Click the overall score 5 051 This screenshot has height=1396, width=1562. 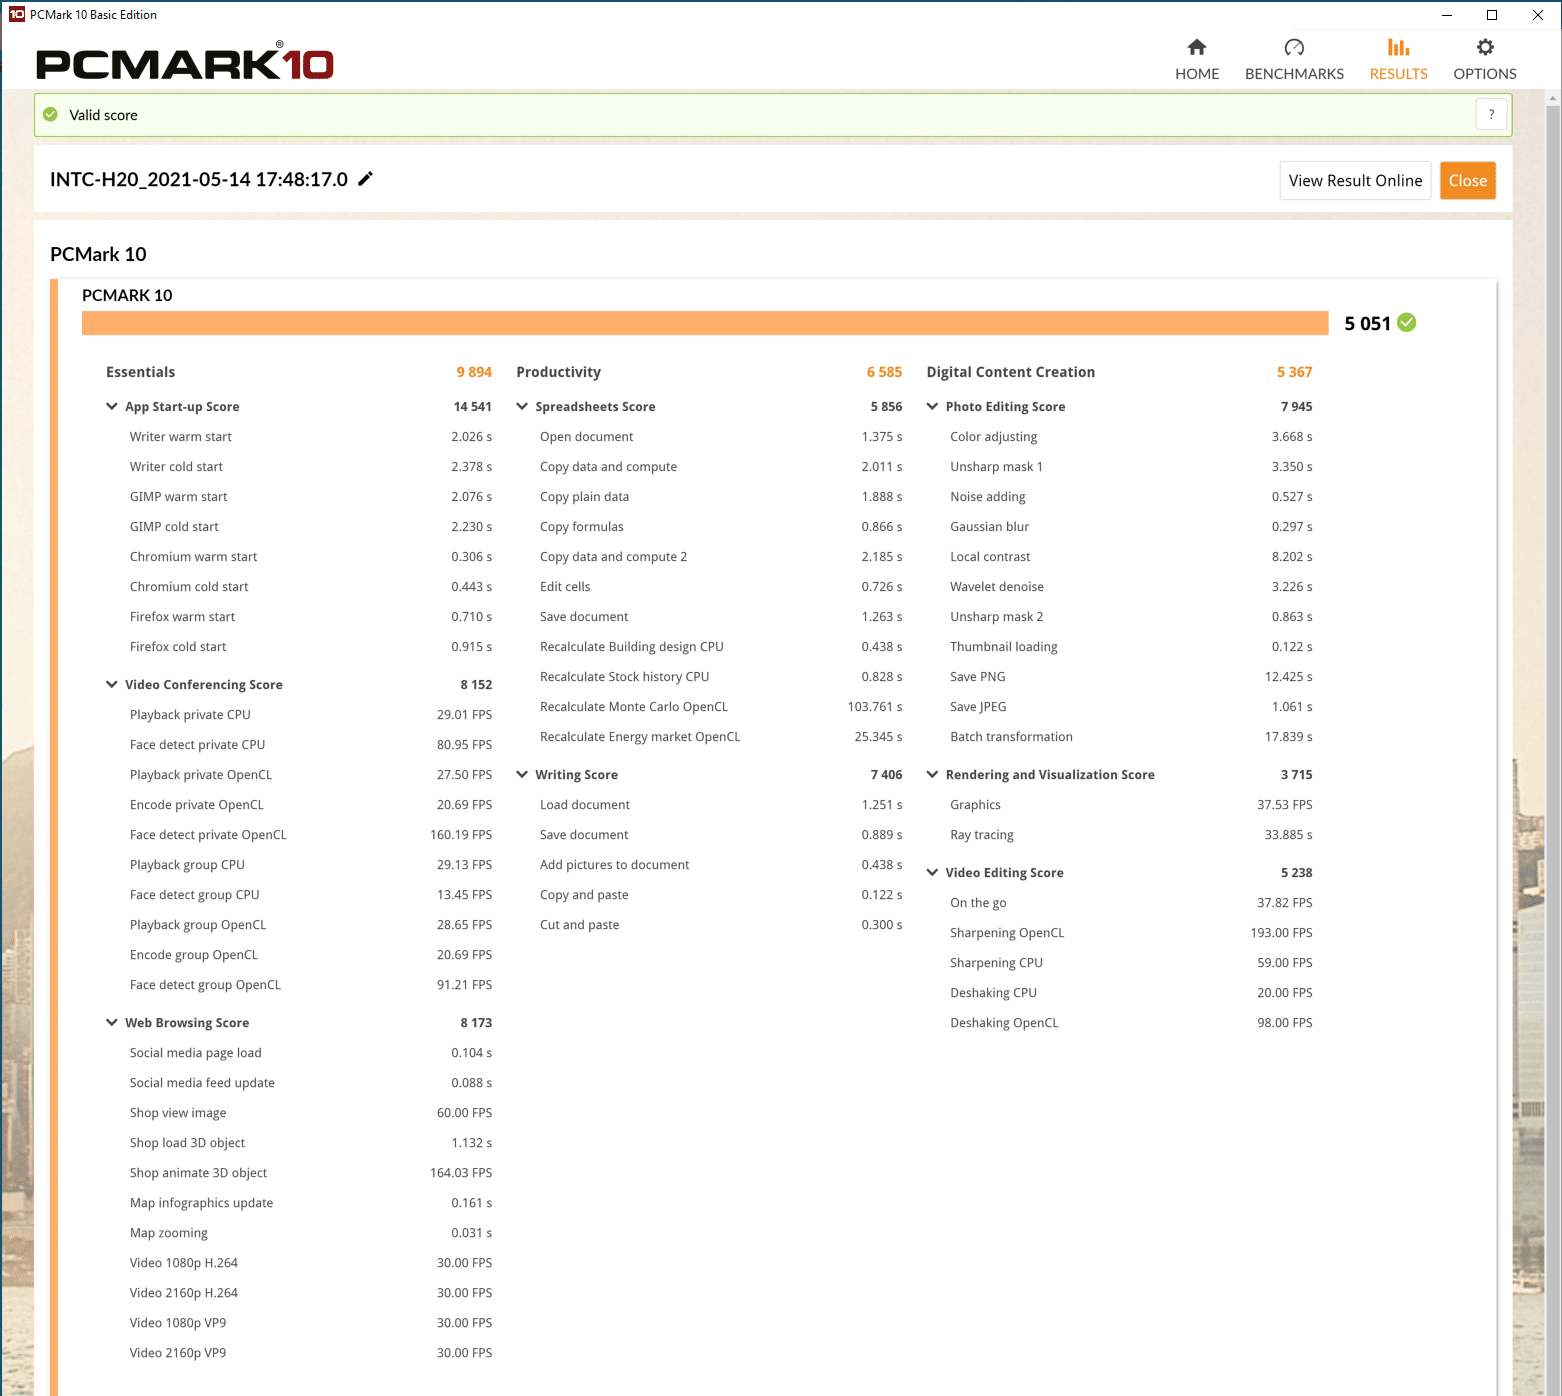(x=1367, y=323)
